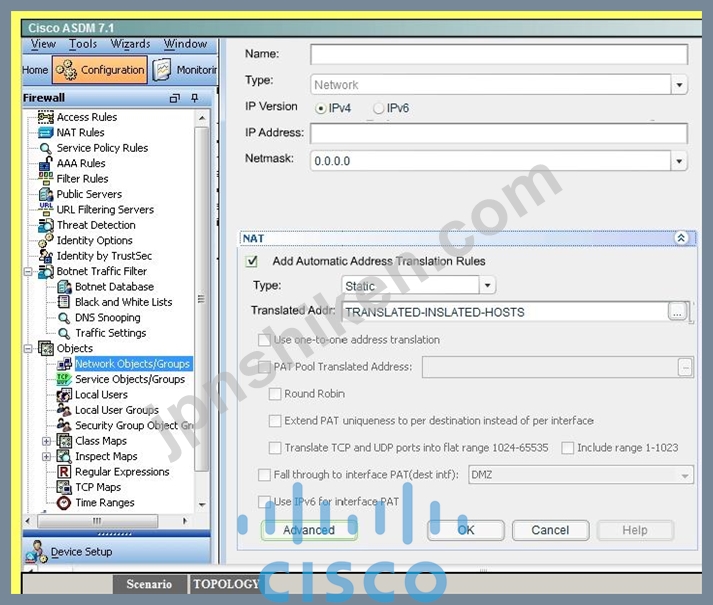The height and width of the screenshot is (605, 713).
Task: Click the Cancel button
Action: pos(550,530)
